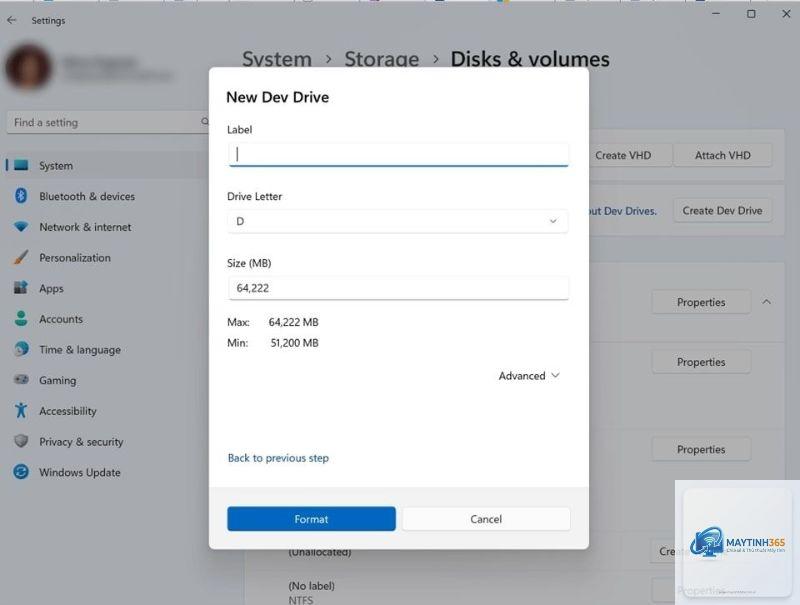Select Network & internet label

(x=85, y=227)
